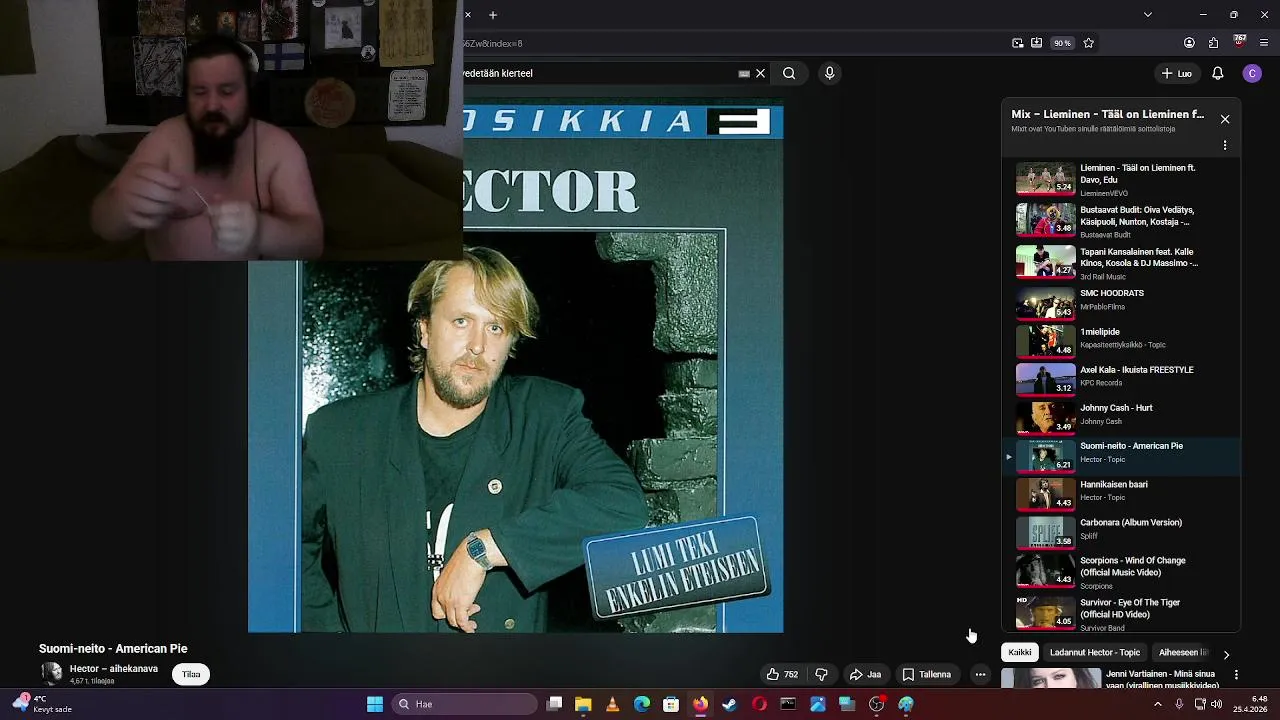Clear the YouTube search box text
1280x720 pixels.
[760, 73]
